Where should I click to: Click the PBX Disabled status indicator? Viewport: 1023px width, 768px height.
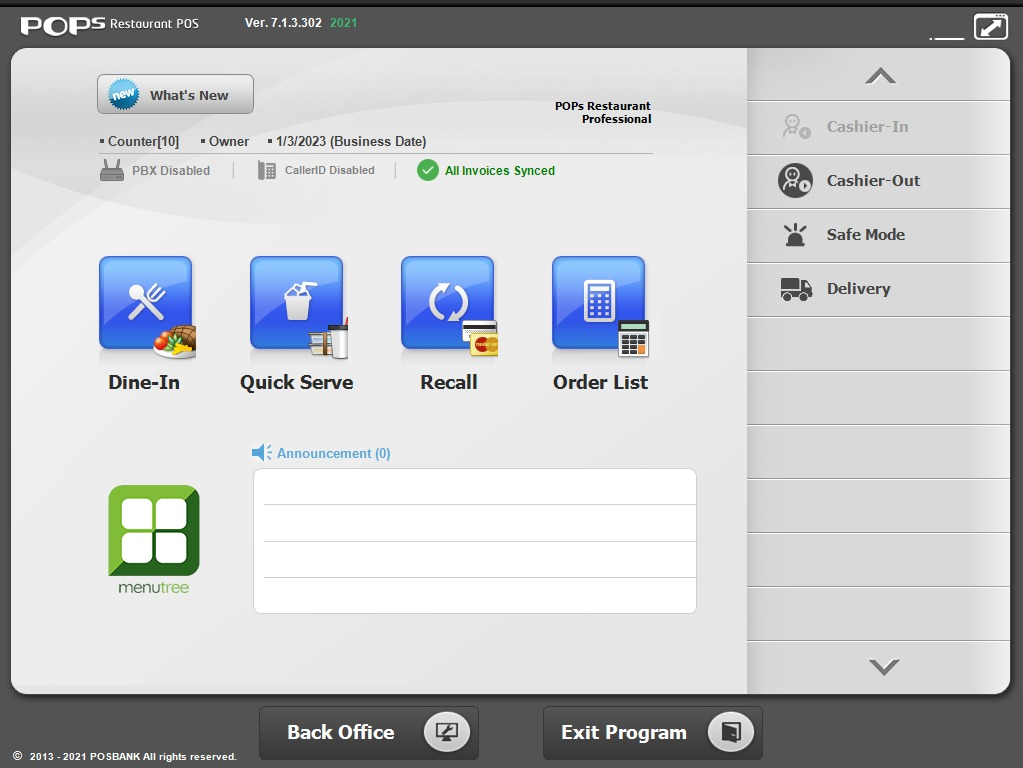coord(155,171)
